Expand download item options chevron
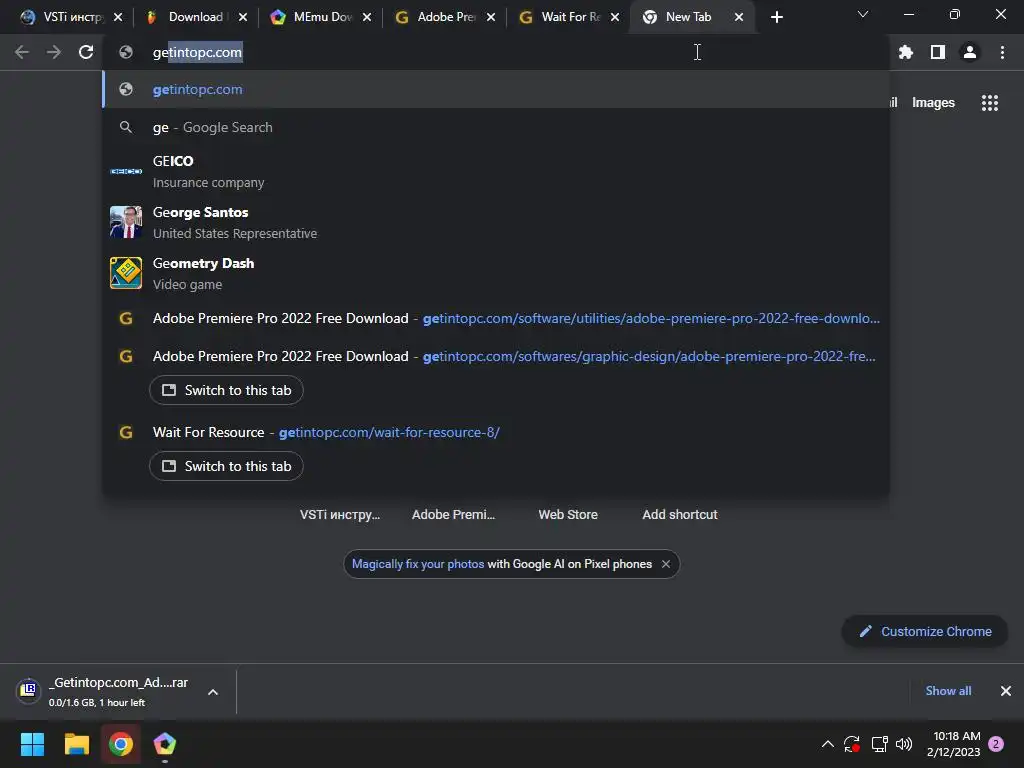This screenshot has height=768, width=1024. coord(213,692)
